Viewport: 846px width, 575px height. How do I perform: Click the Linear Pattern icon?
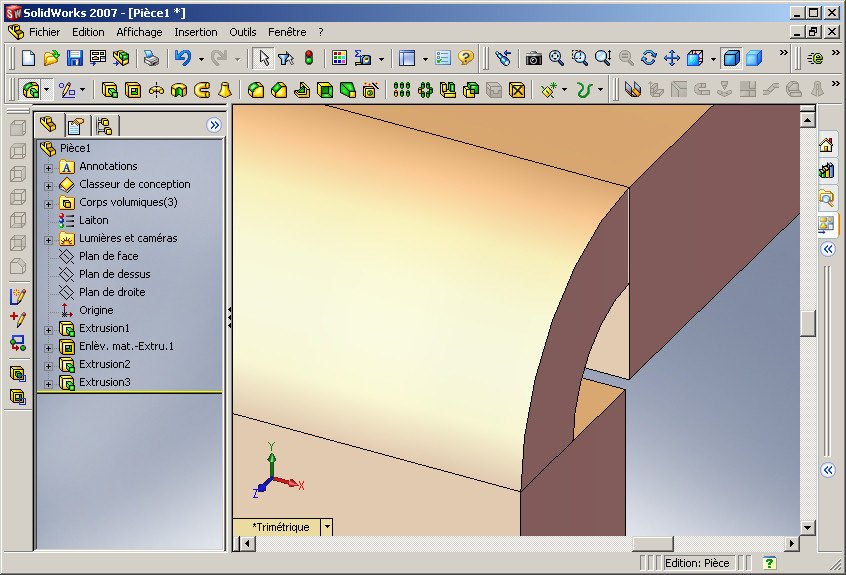(401, 90)
